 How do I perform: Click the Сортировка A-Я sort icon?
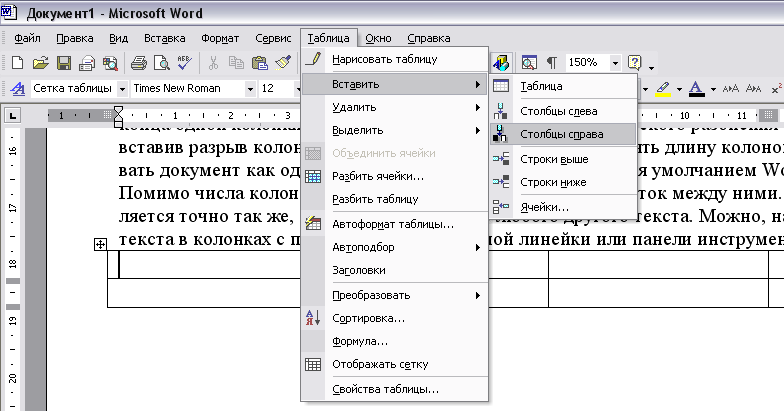click(313, 318)
